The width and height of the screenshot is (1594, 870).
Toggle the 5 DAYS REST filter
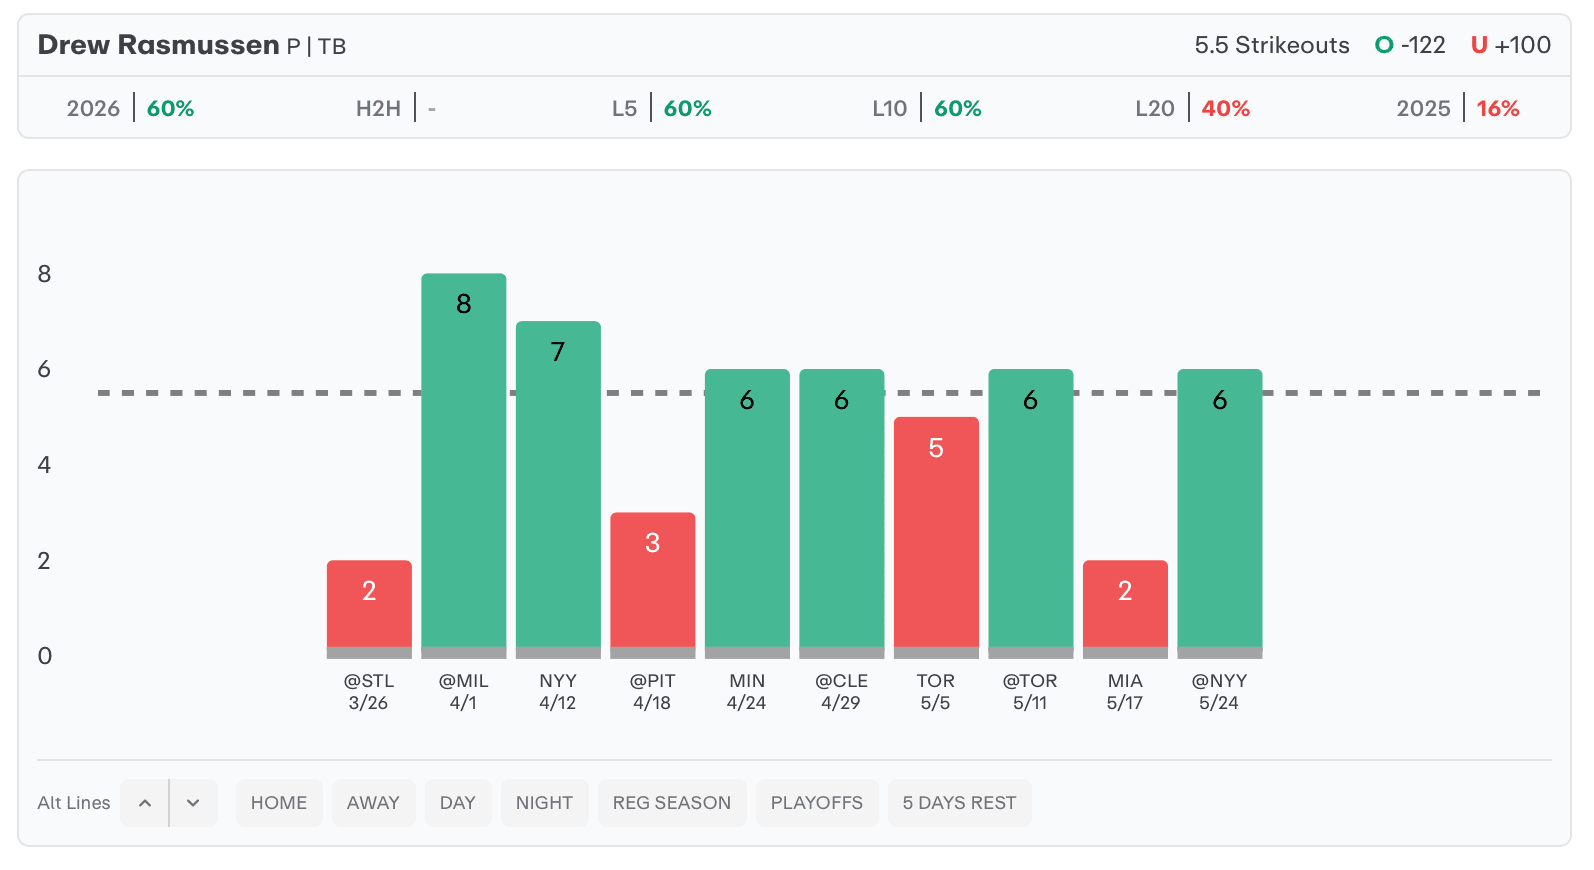point(959,803)
